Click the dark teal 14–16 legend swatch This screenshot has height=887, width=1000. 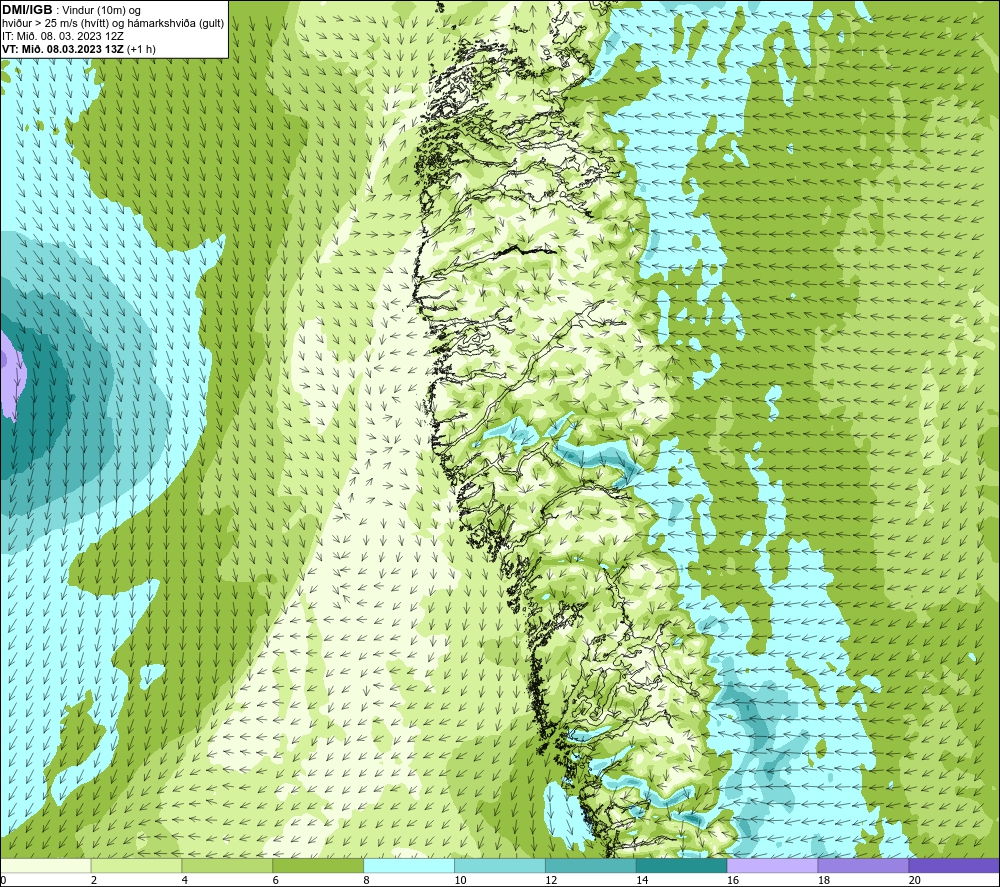pos(681,866)
